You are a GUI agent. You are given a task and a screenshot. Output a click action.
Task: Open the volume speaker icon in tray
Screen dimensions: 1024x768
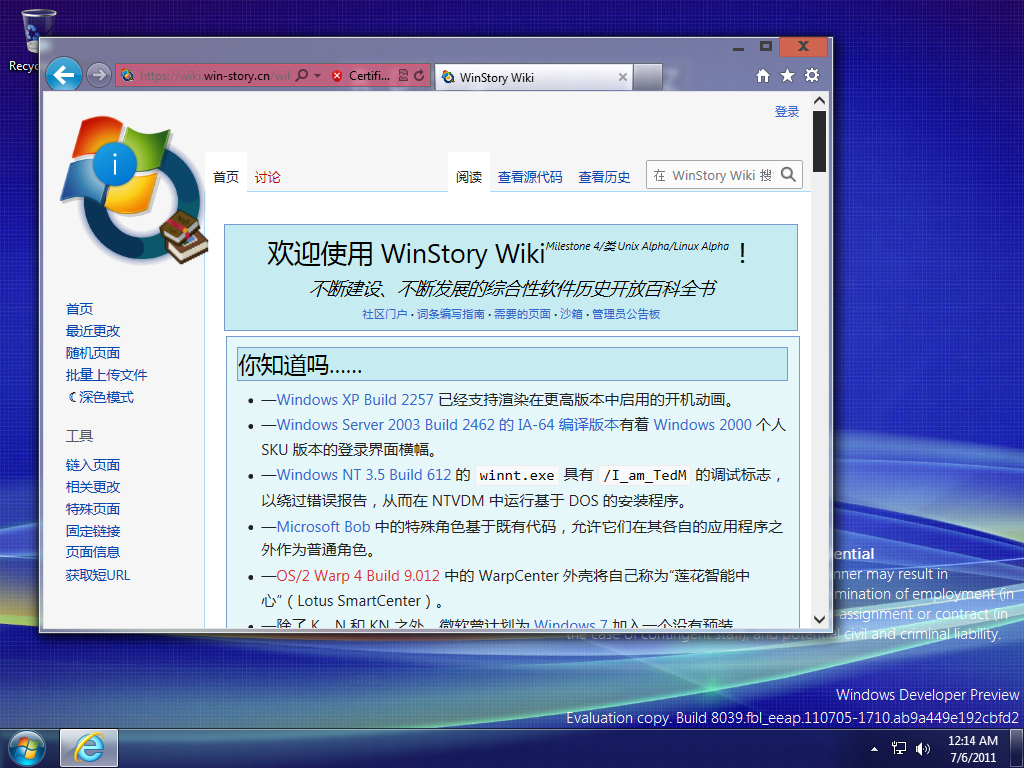922,748
